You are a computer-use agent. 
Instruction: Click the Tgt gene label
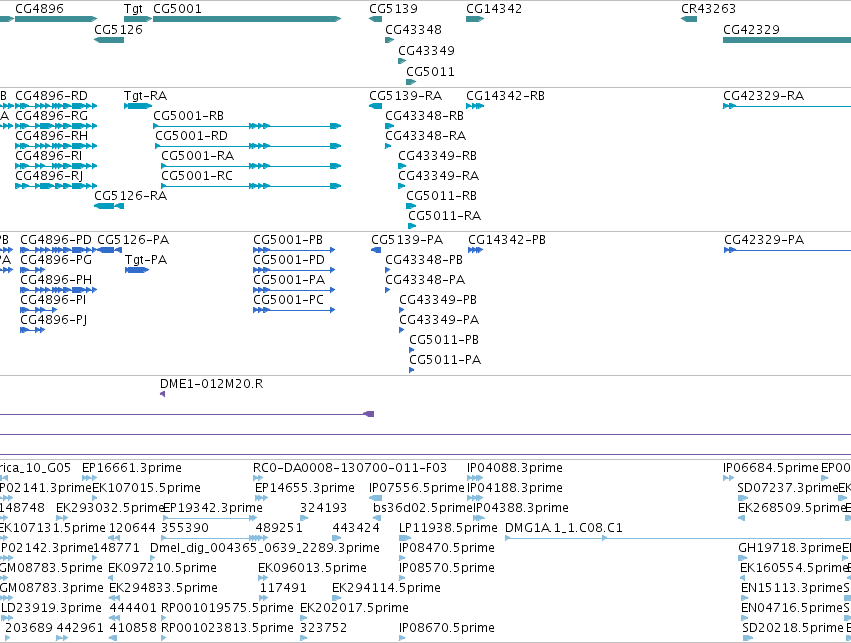point(133,9)
